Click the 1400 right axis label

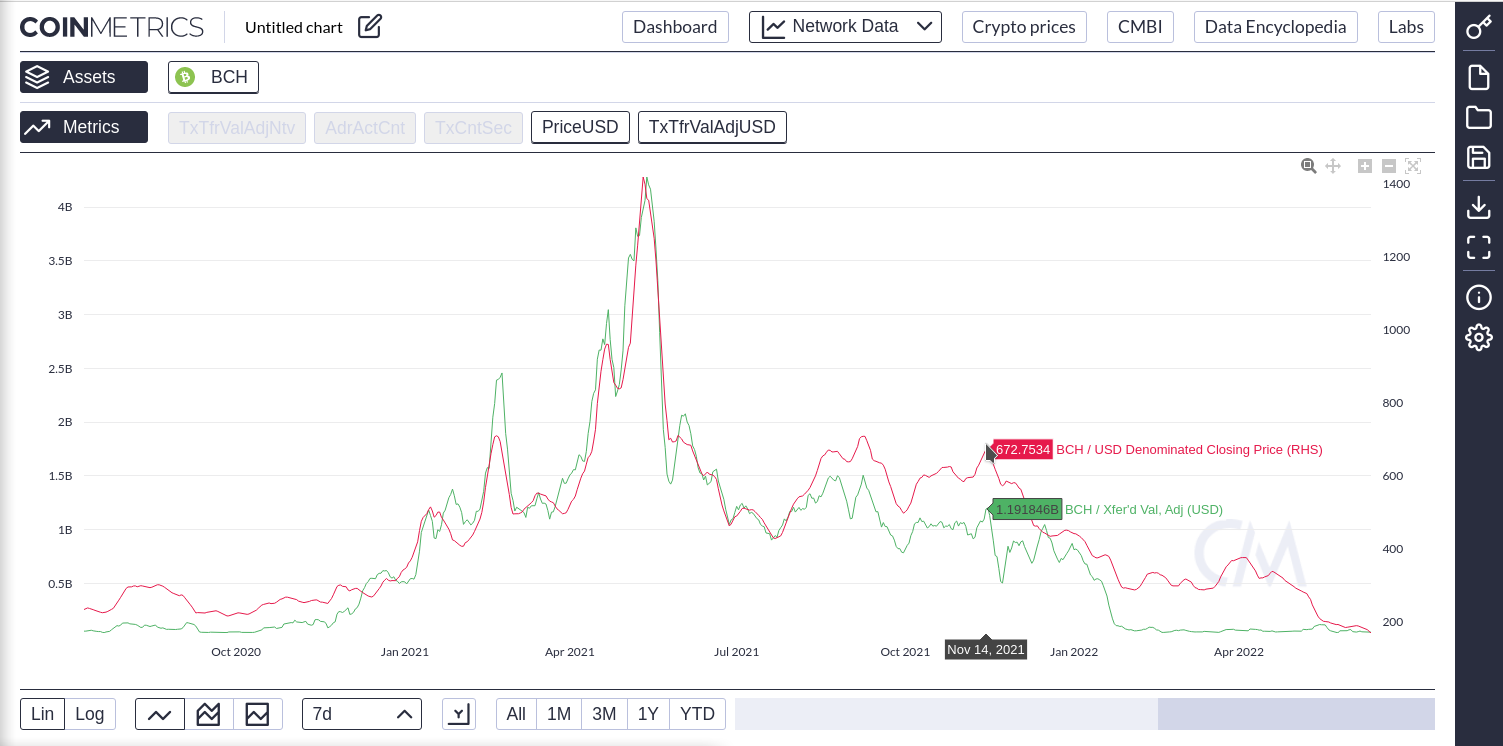(1396, 184)
